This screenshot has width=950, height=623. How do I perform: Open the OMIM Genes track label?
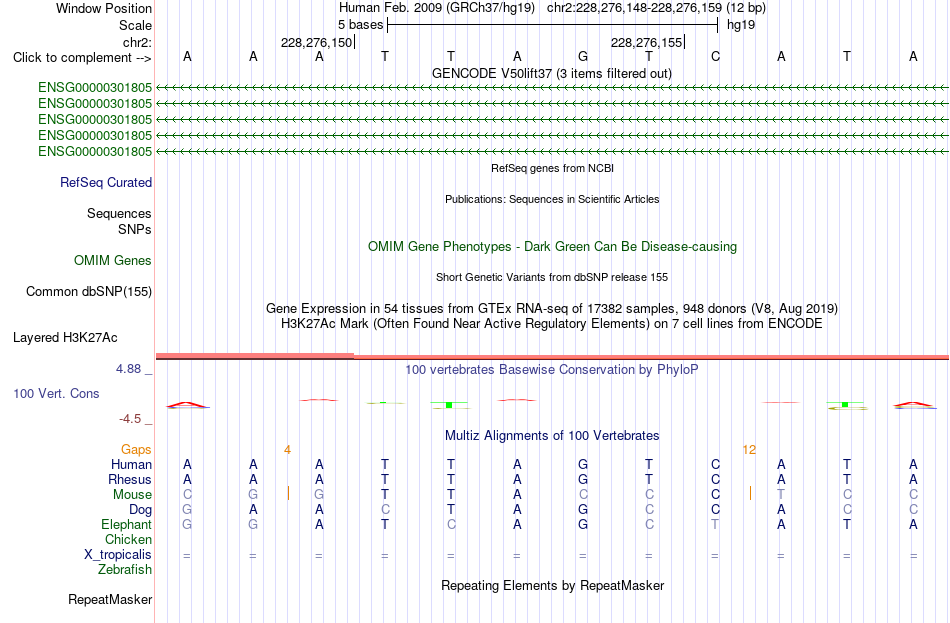point(113,261)
